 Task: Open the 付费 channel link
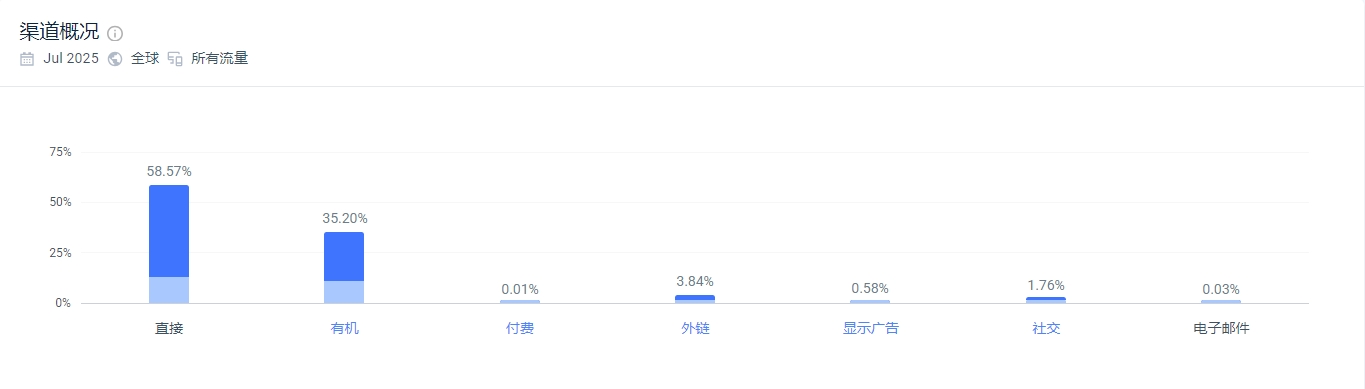520,328
